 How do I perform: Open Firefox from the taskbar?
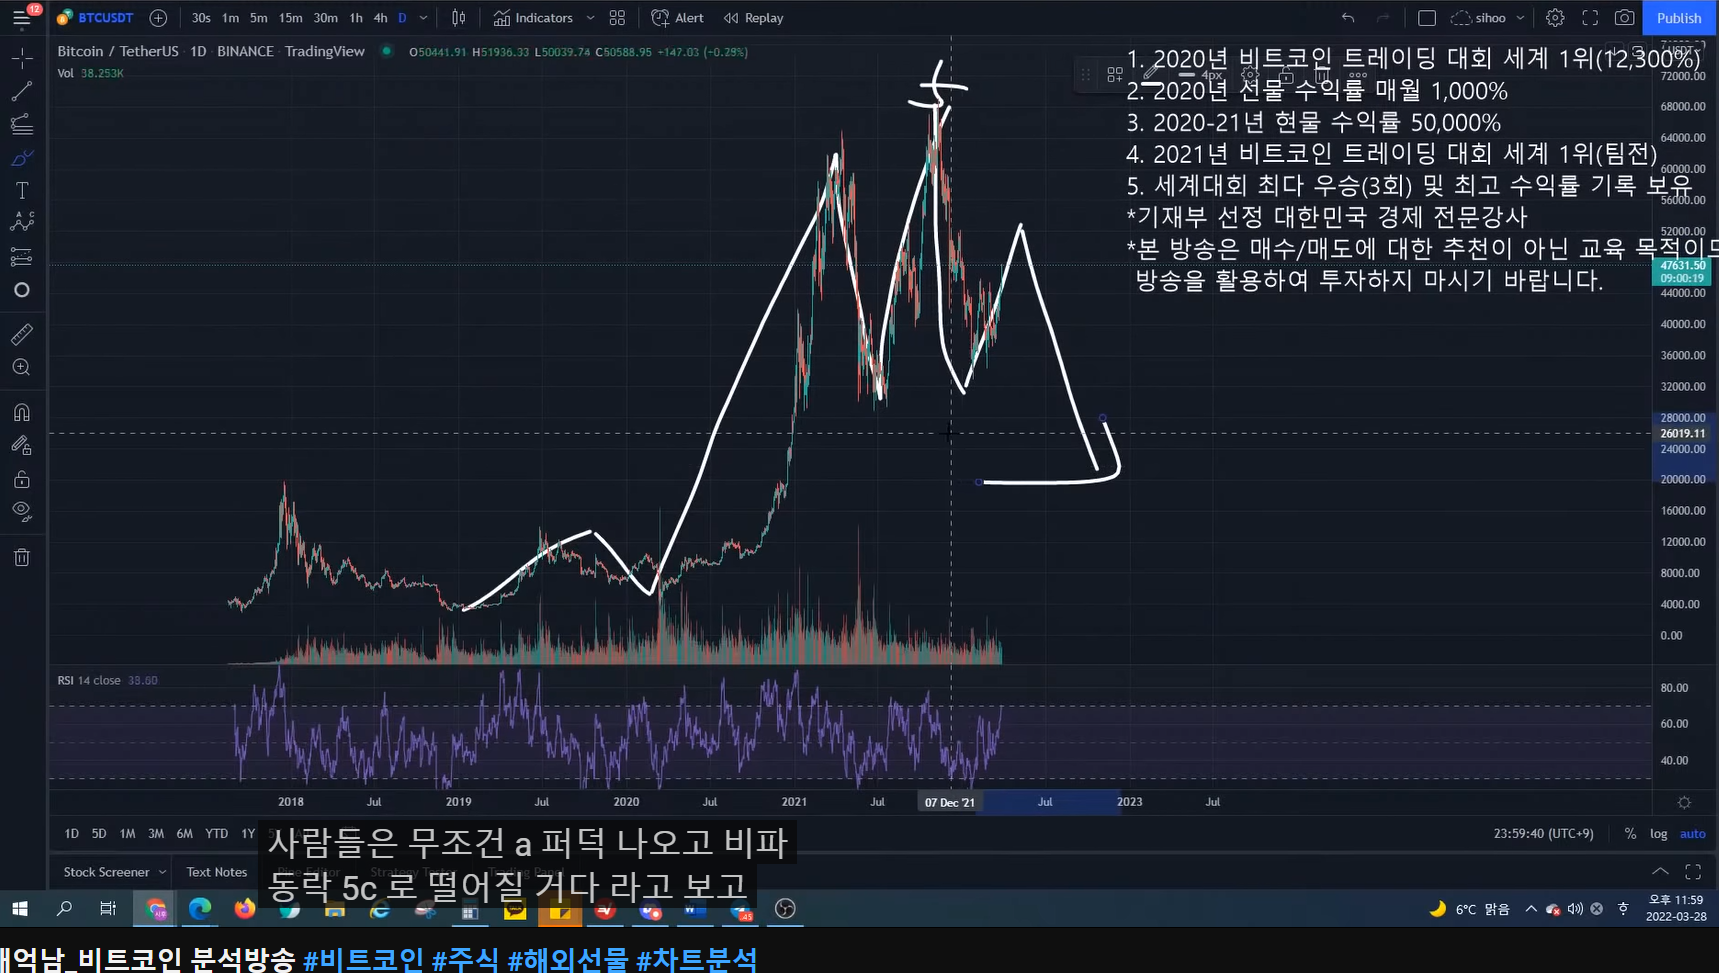click(x=245, y=909)
